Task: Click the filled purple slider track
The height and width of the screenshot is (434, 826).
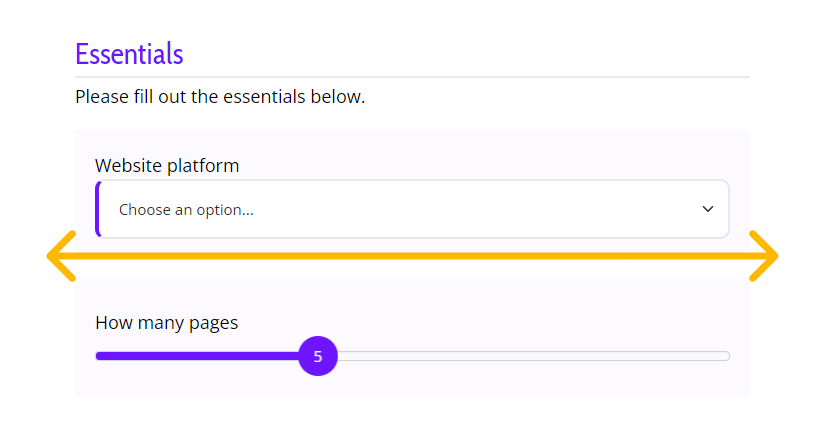Action: (198, 356)
